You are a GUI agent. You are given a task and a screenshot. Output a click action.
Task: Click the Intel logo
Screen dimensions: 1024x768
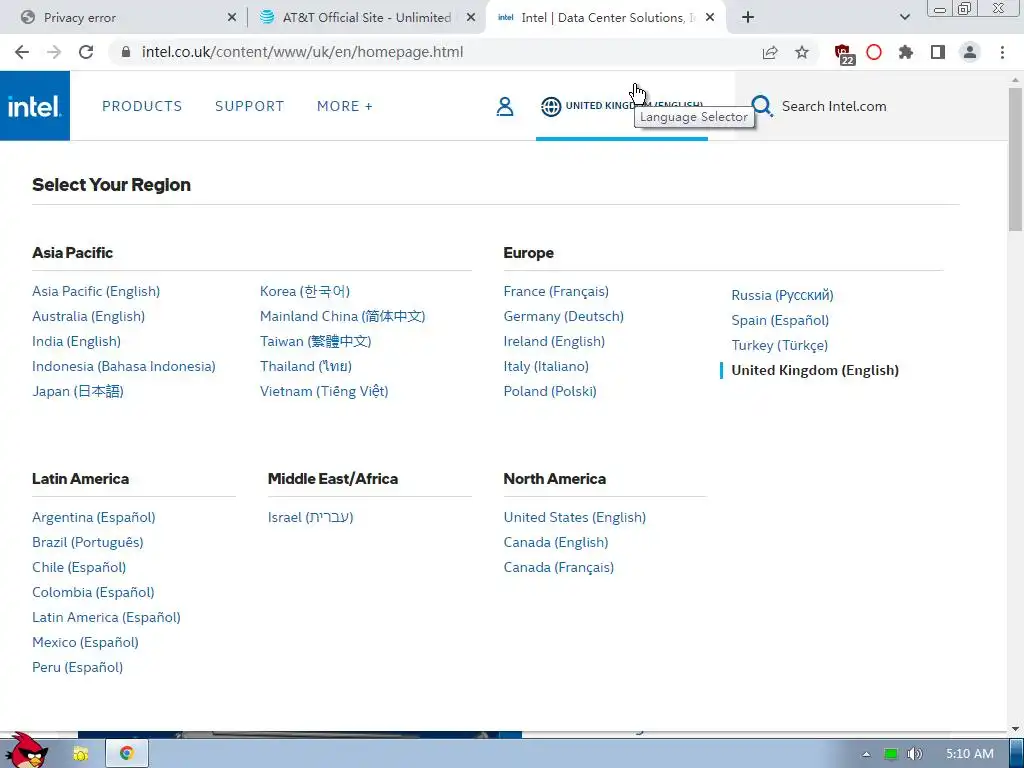(35, 106)
